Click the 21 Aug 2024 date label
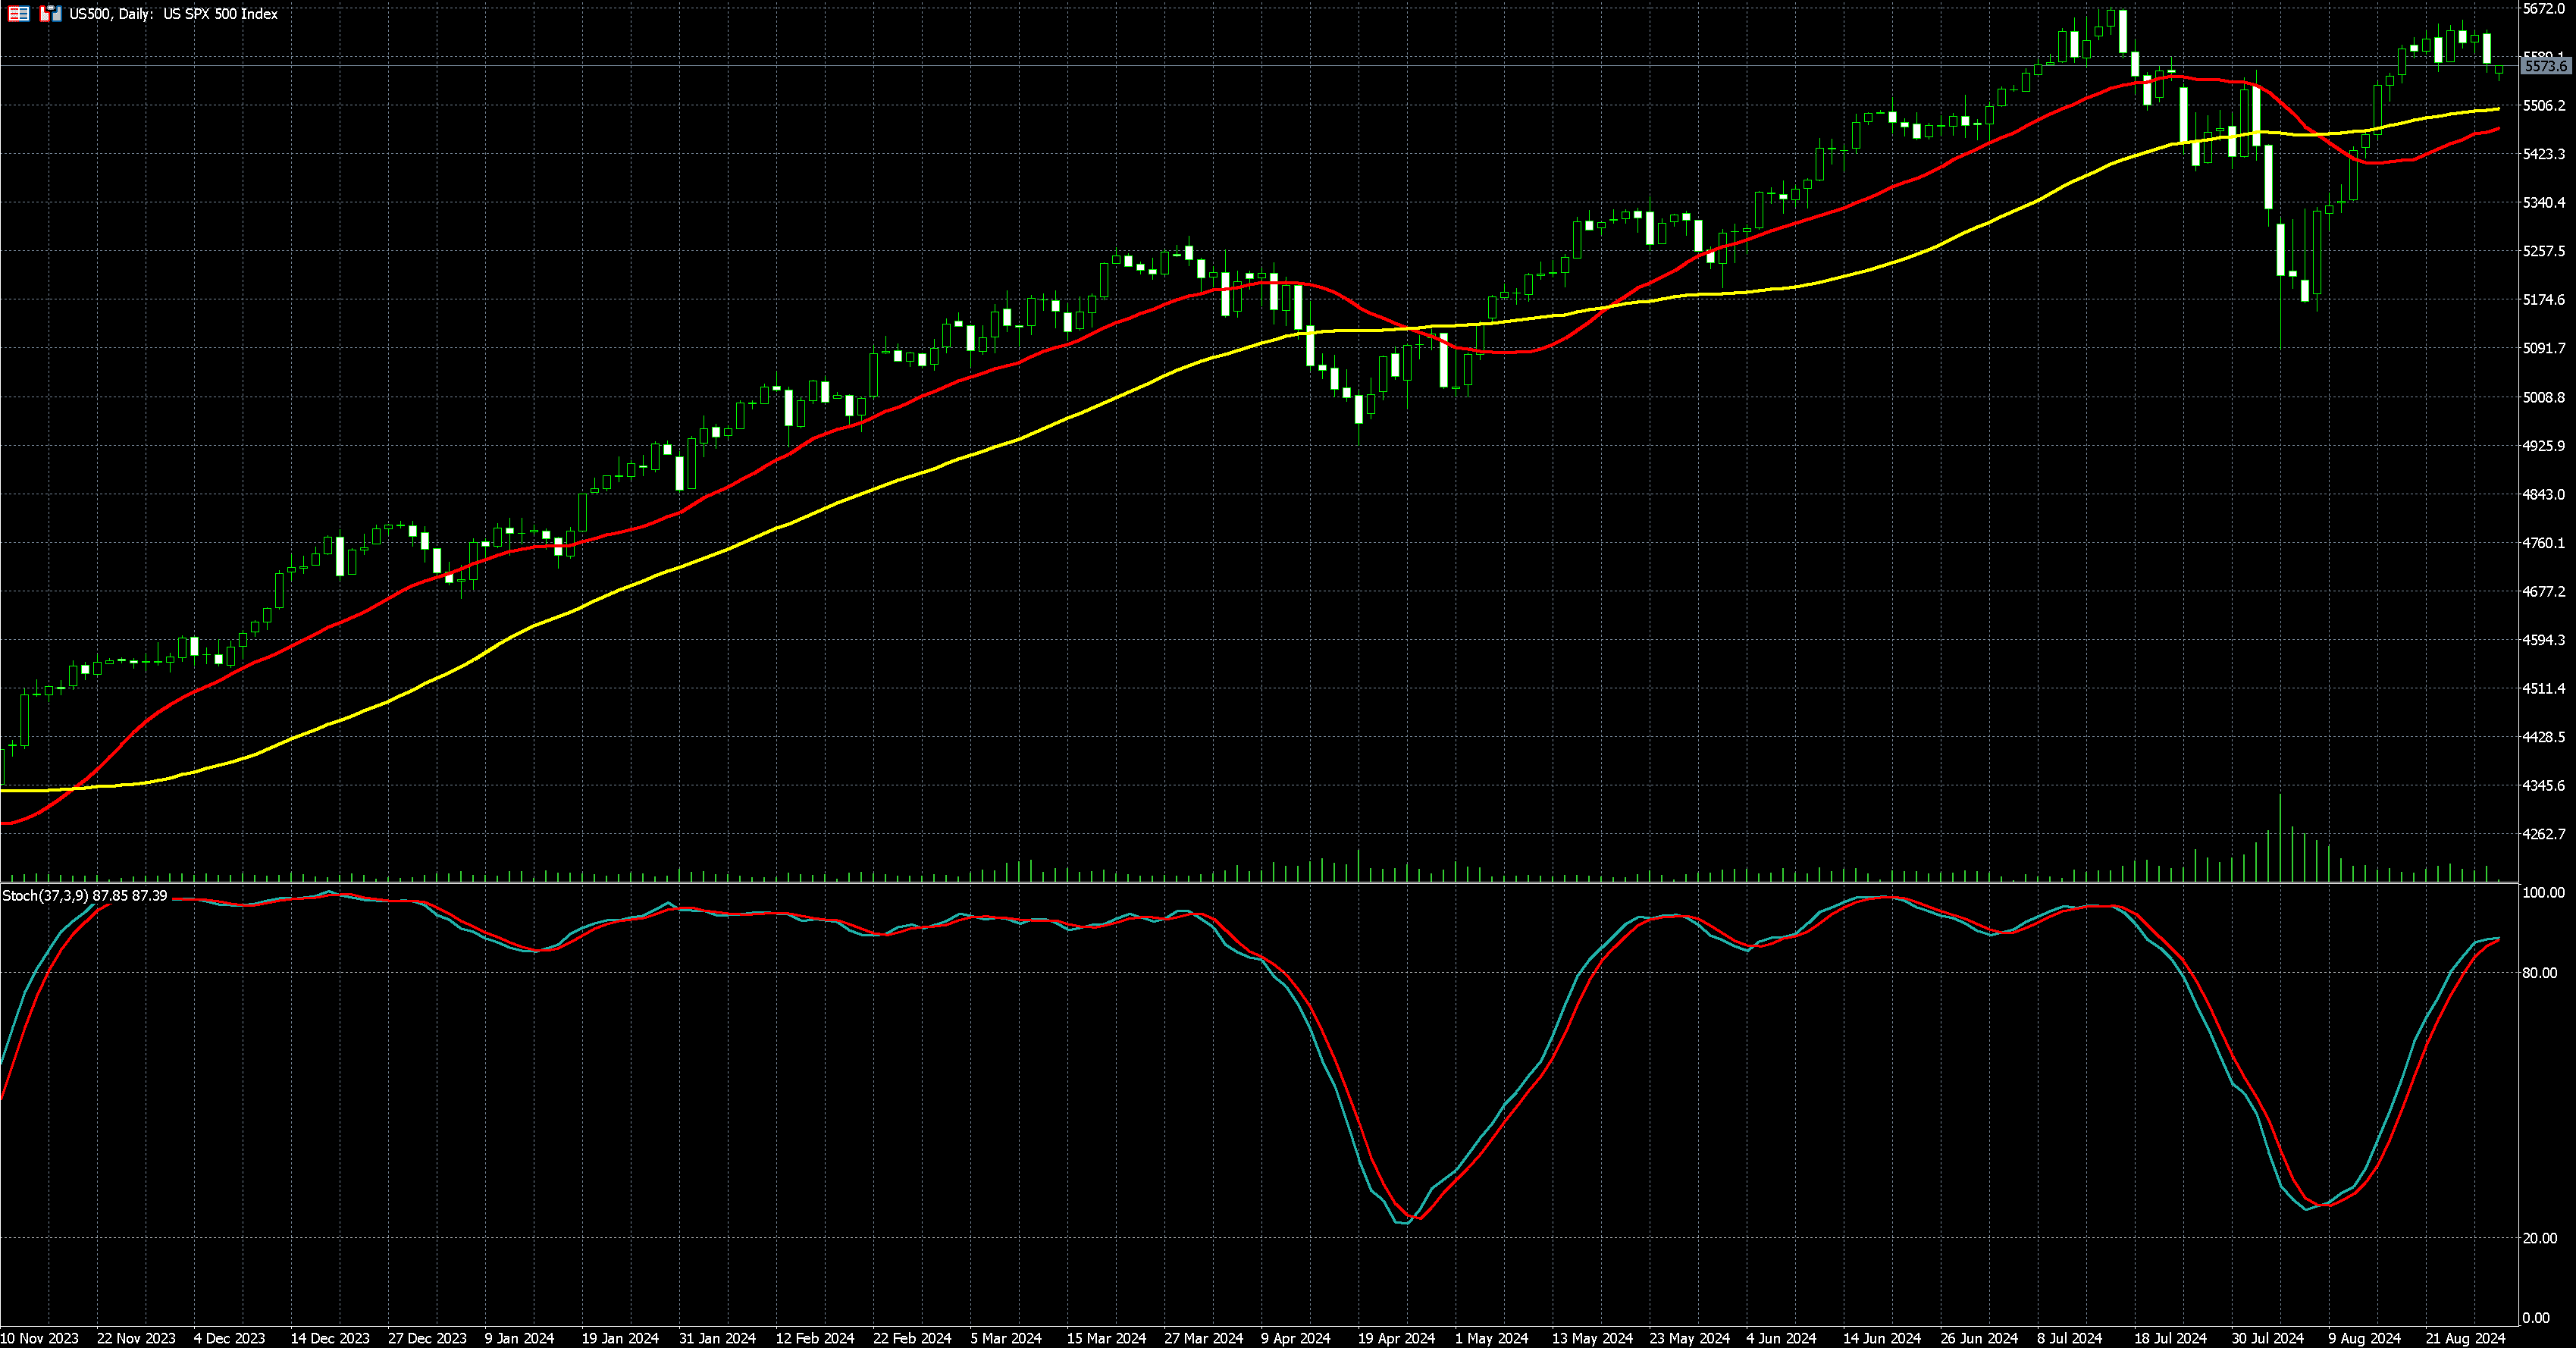2576x1348 pixels. click(2465, 1338)
